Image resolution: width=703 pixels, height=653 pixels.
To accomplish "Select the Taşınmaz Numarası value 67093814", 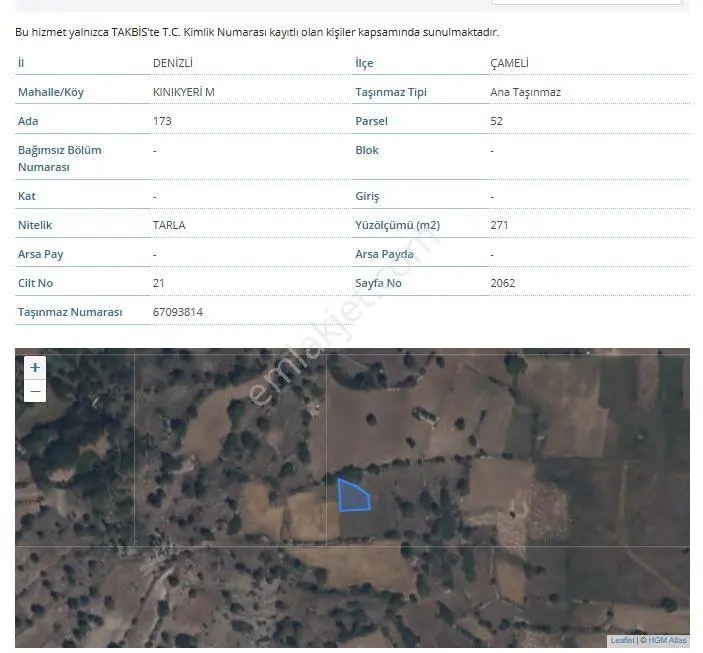I will click(178, 312).
